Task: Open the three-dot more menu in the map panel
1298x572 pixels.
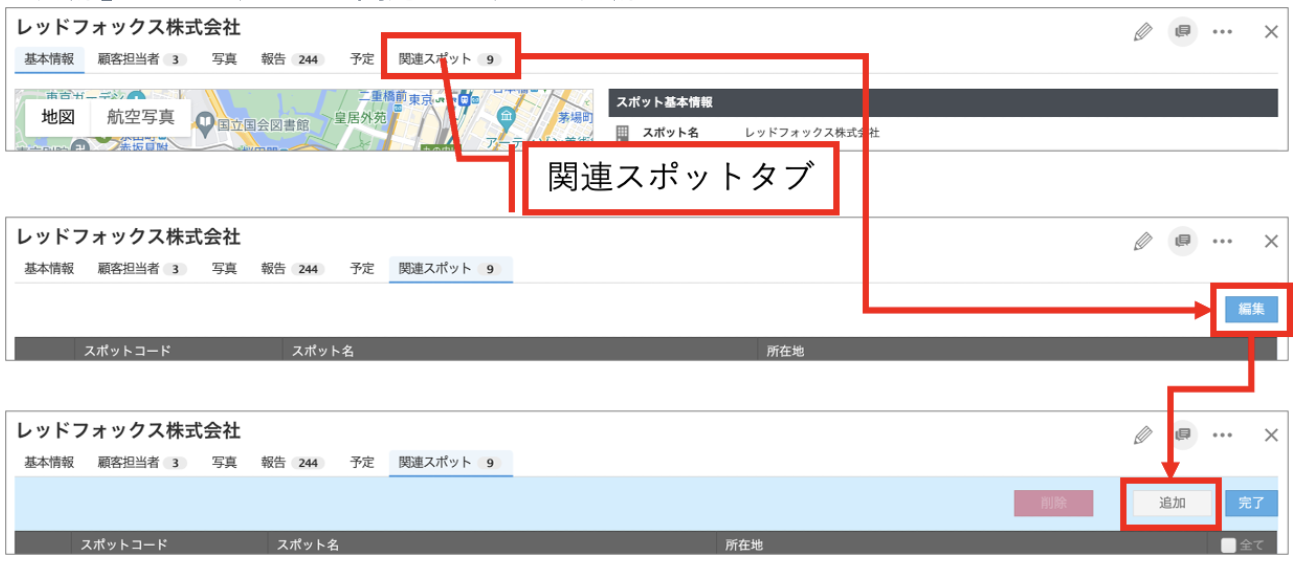Action: (x=1222, y=31)
